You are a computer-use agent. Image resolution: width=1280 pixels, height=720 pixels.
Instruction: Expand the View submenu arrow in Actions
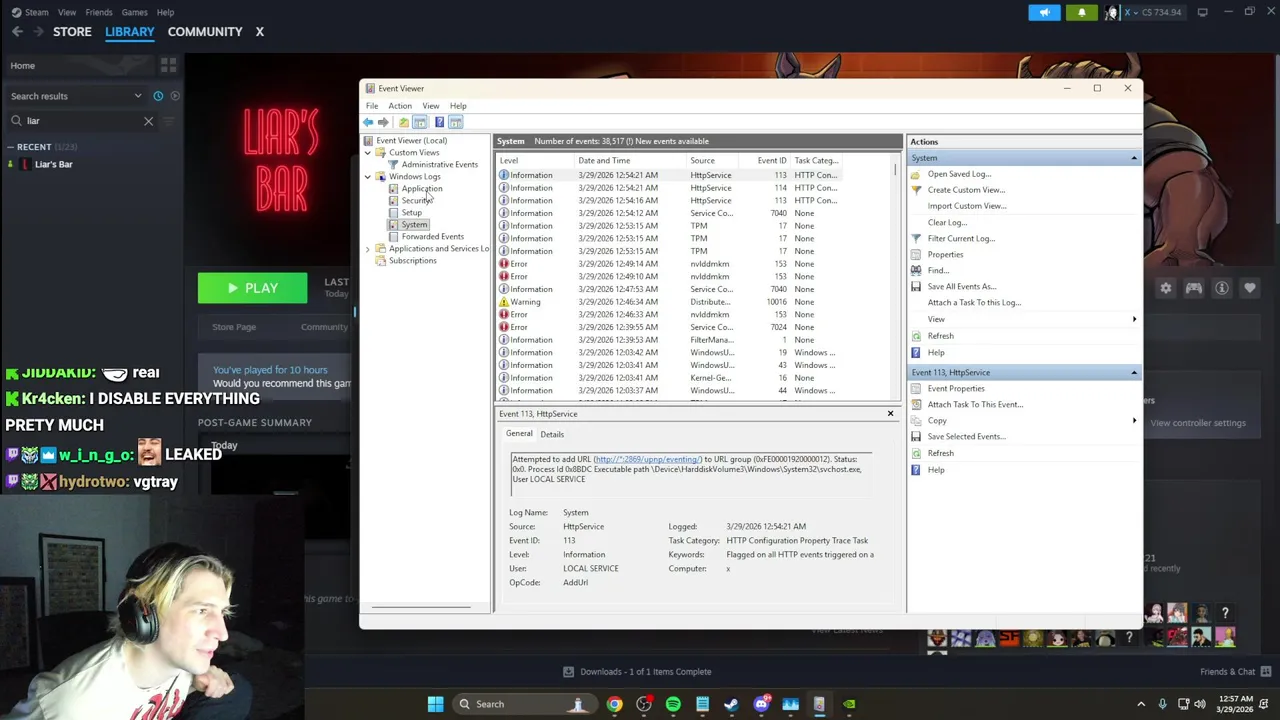pos(1134,319)
